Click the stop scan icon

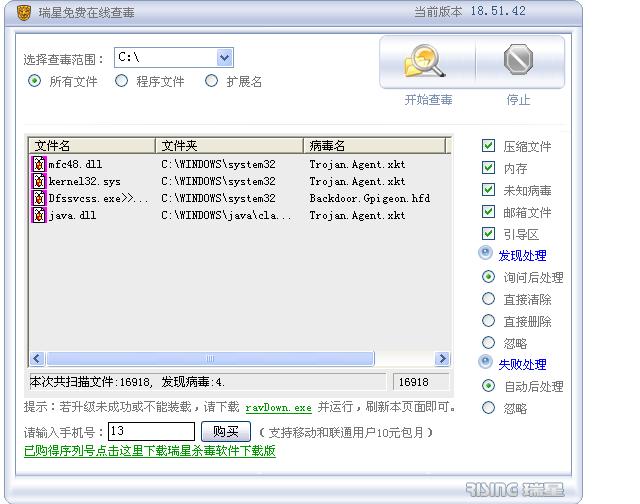518,60
